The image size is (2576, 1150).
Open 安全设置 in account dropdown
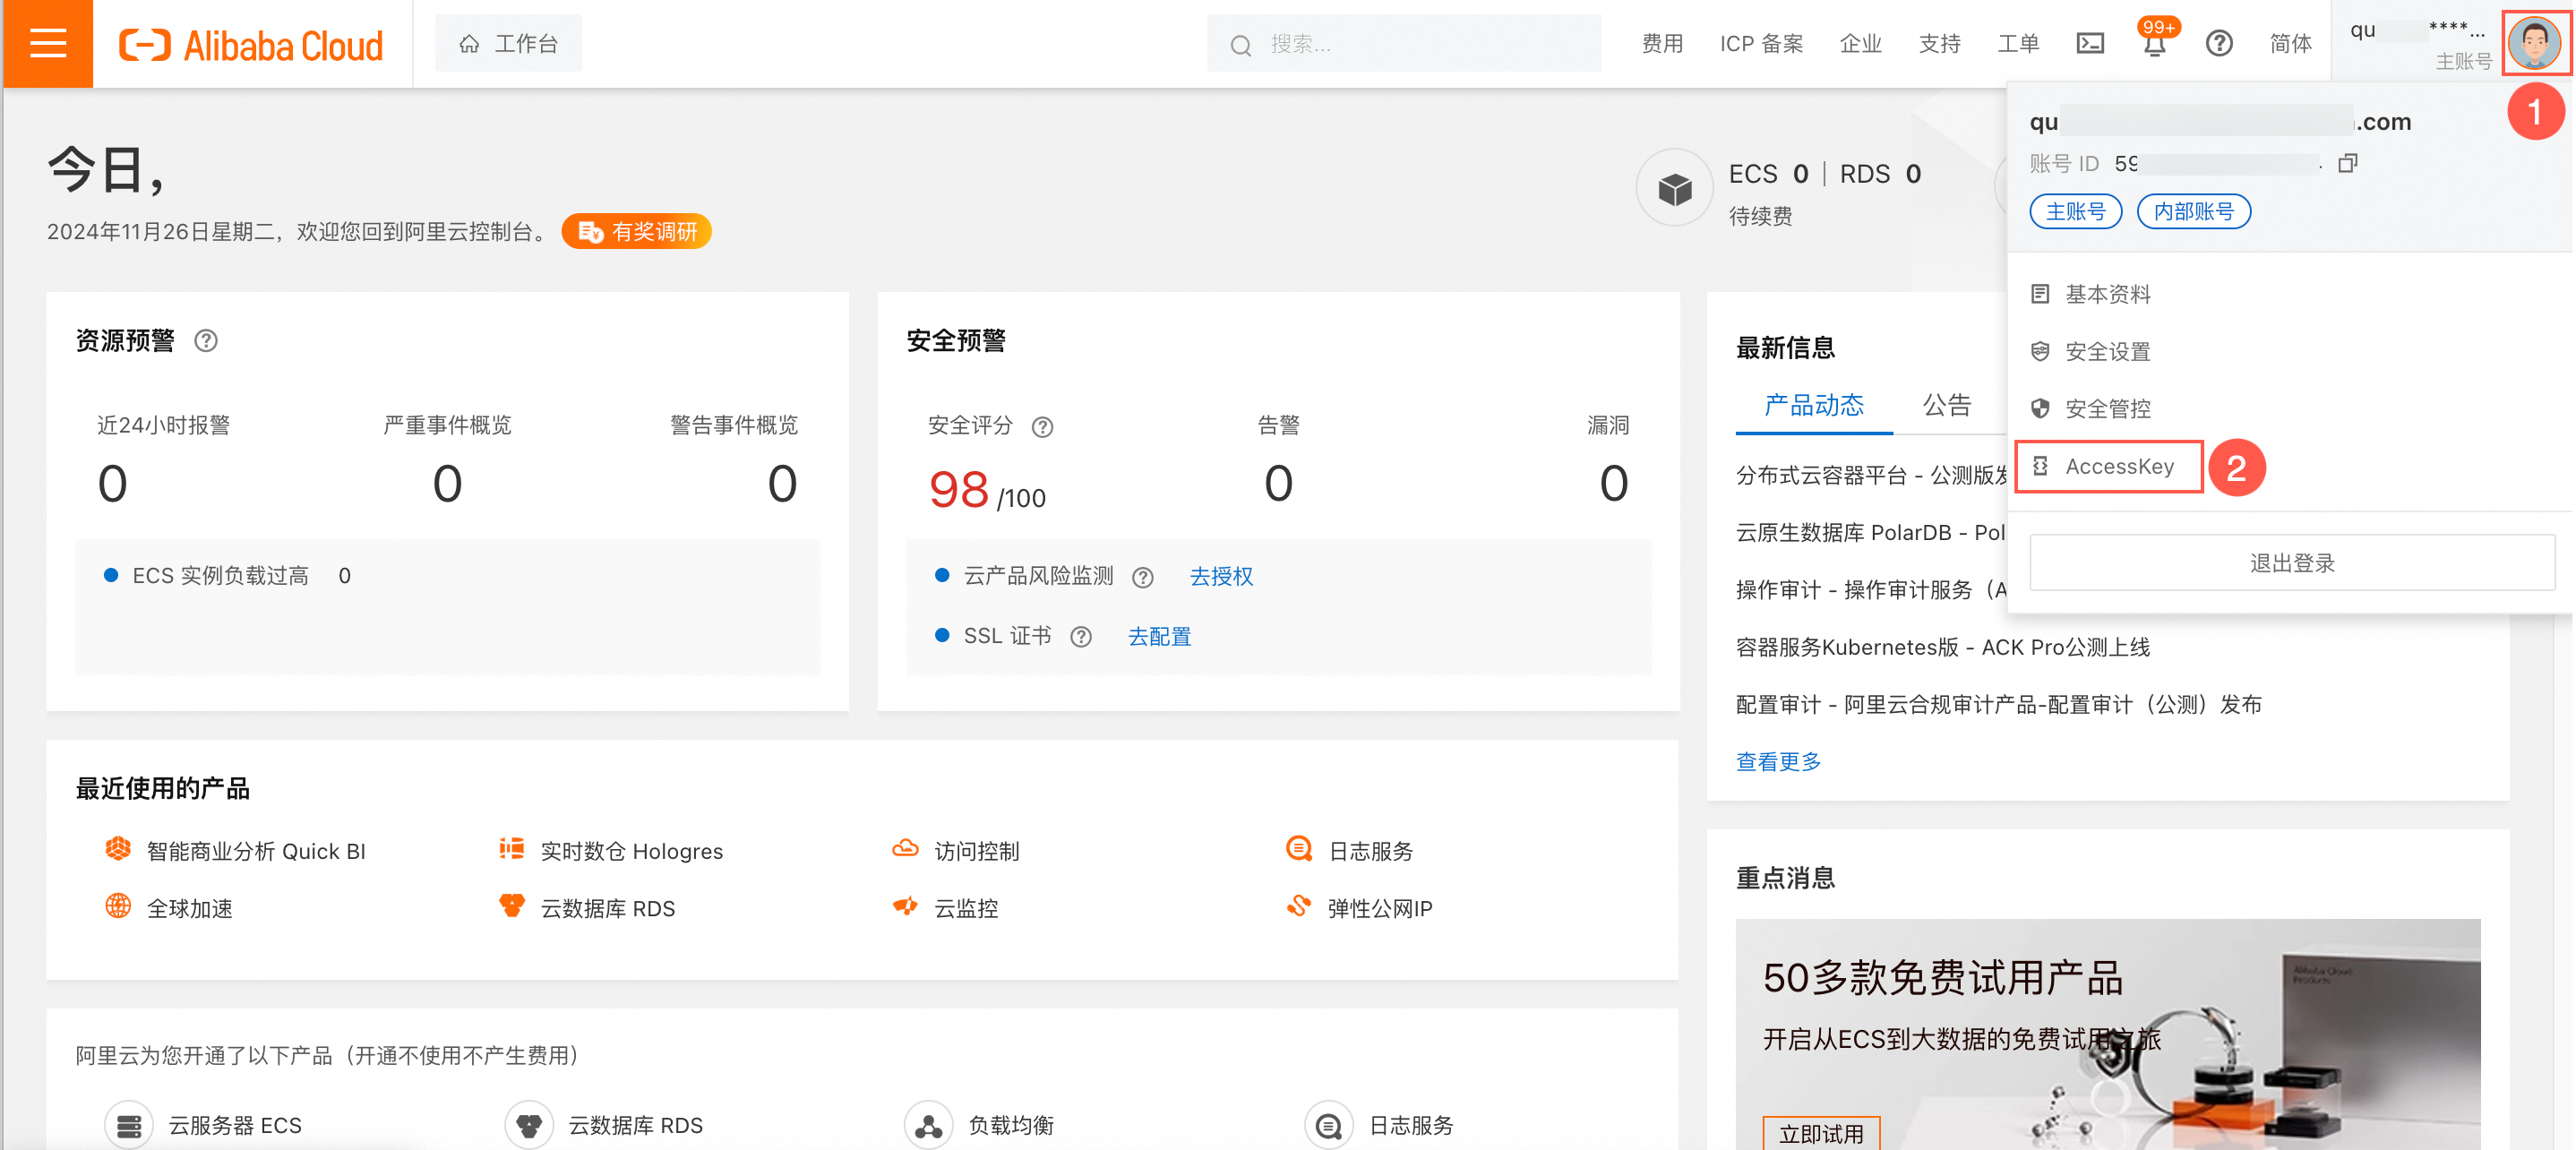click(2107, 351)
